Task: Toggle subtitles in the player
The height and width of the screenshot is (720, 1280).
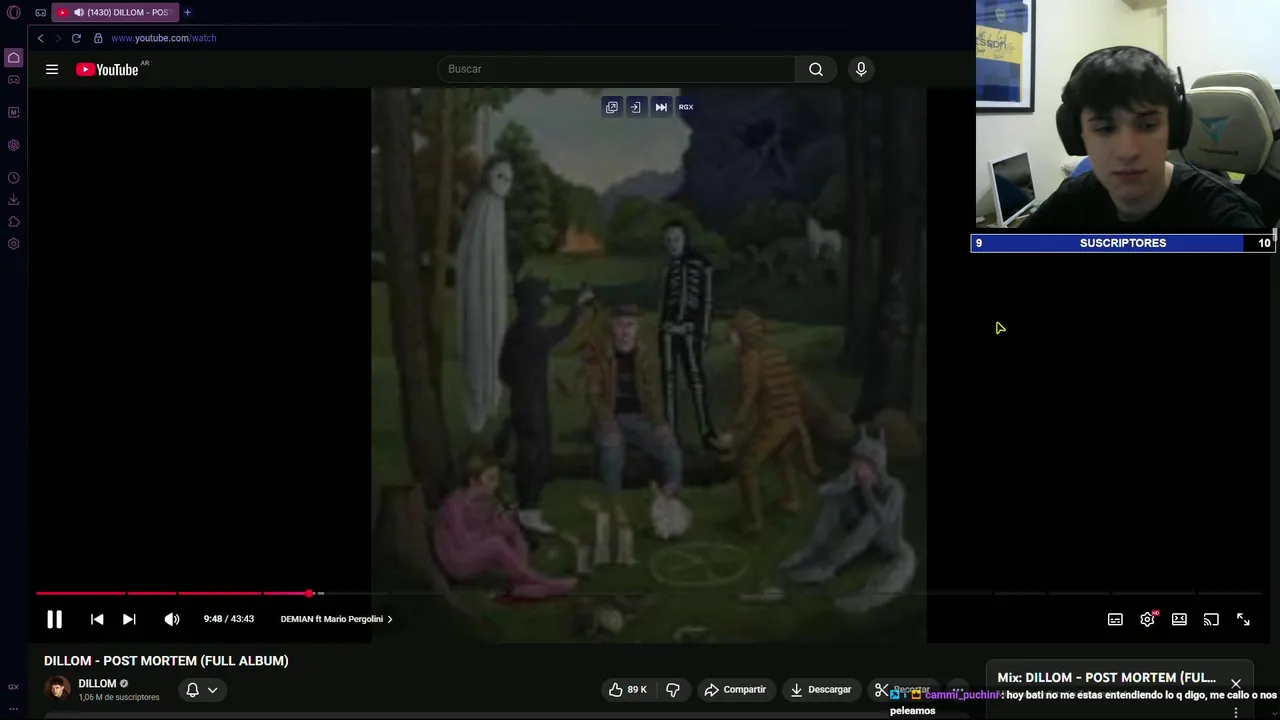Action: 1115,619
